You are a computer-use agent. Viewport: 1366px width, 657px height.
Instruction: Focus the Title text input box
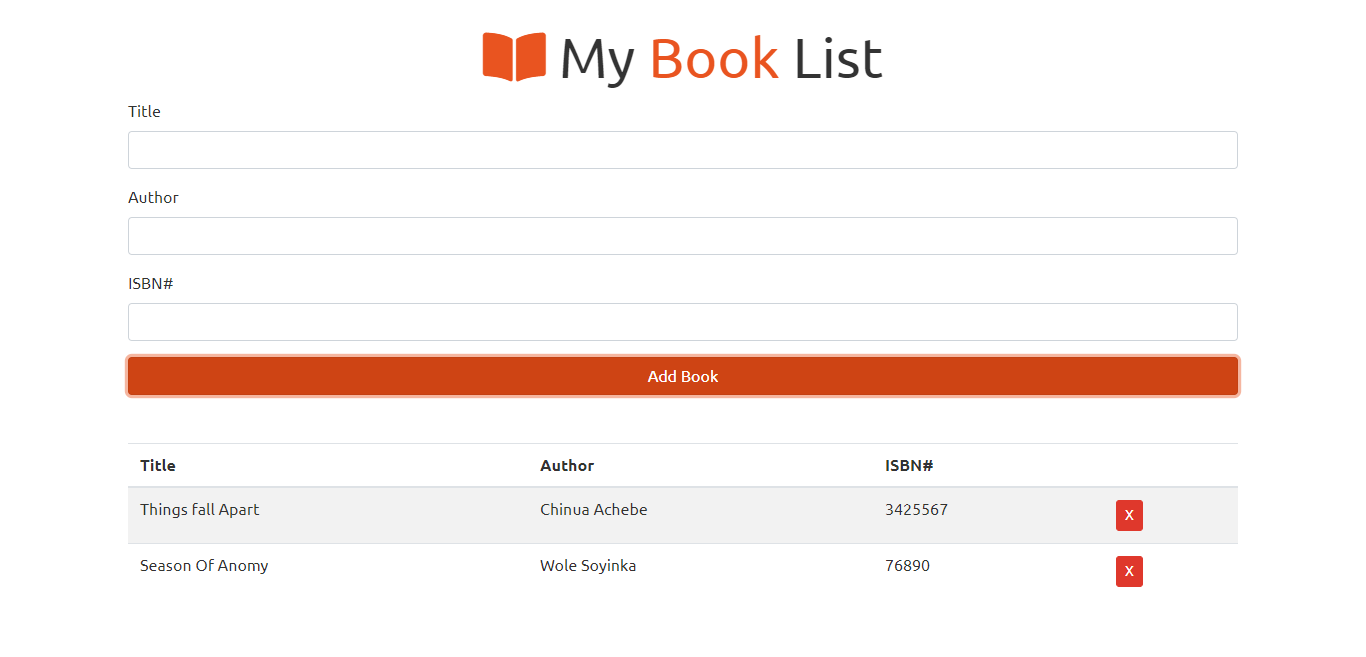click(683, 150)
